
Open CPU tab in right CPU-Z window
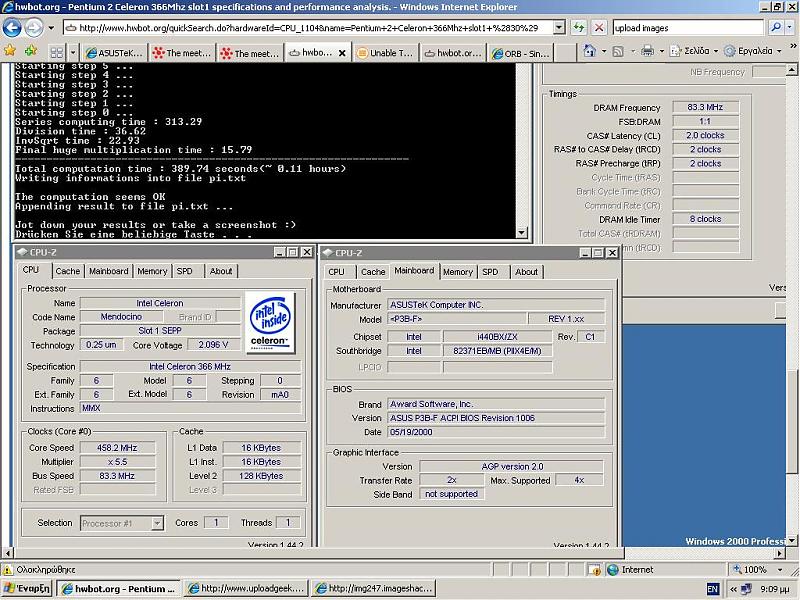point(336,272)
